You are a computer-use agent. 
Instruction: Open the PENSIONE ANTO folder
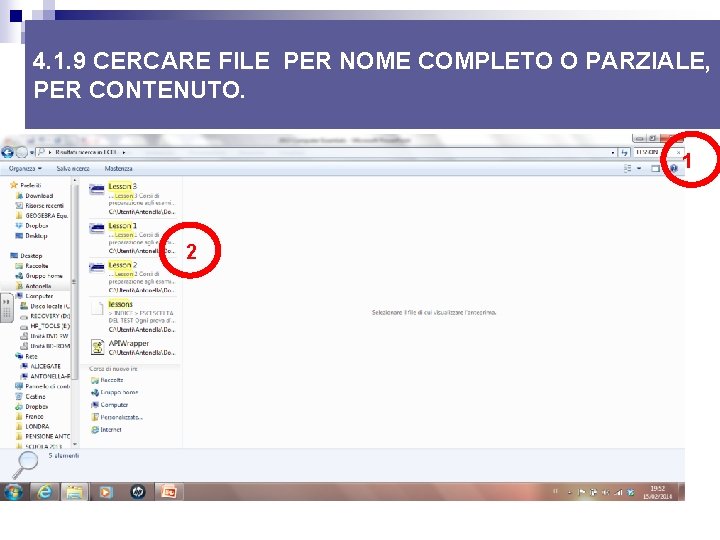pyautogui.click(x=43, y=437)
